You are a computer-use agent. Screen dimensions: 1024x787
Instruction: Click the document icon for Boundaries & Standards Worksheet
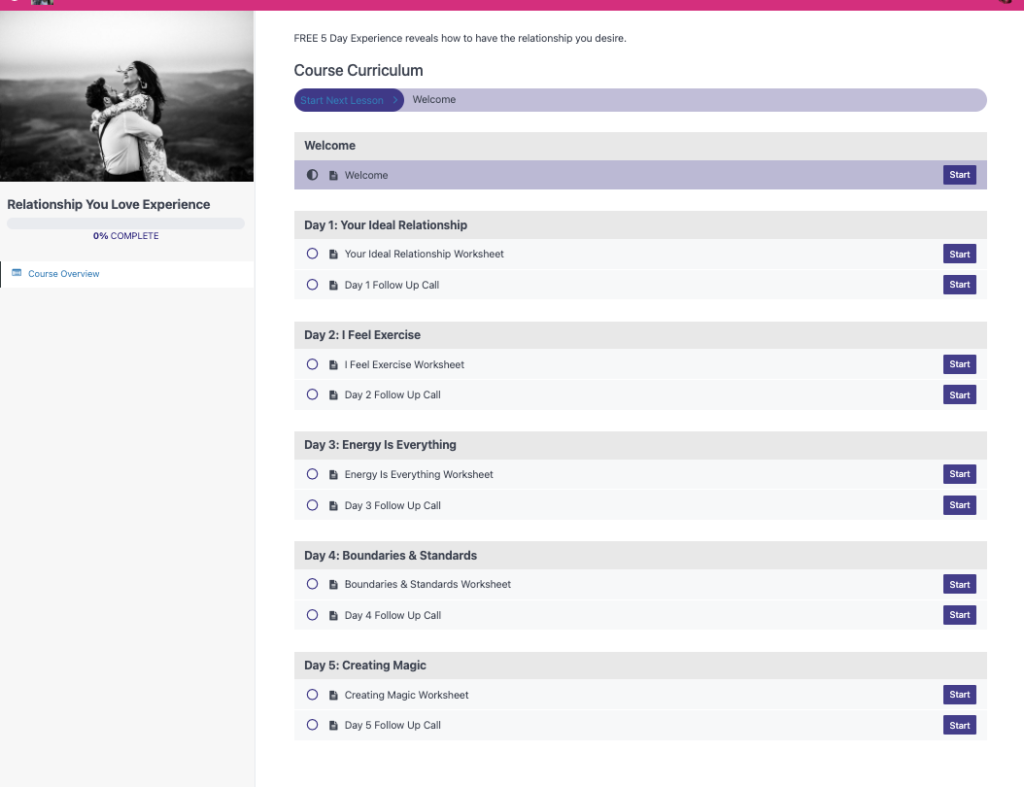click(x=333, y=585)
